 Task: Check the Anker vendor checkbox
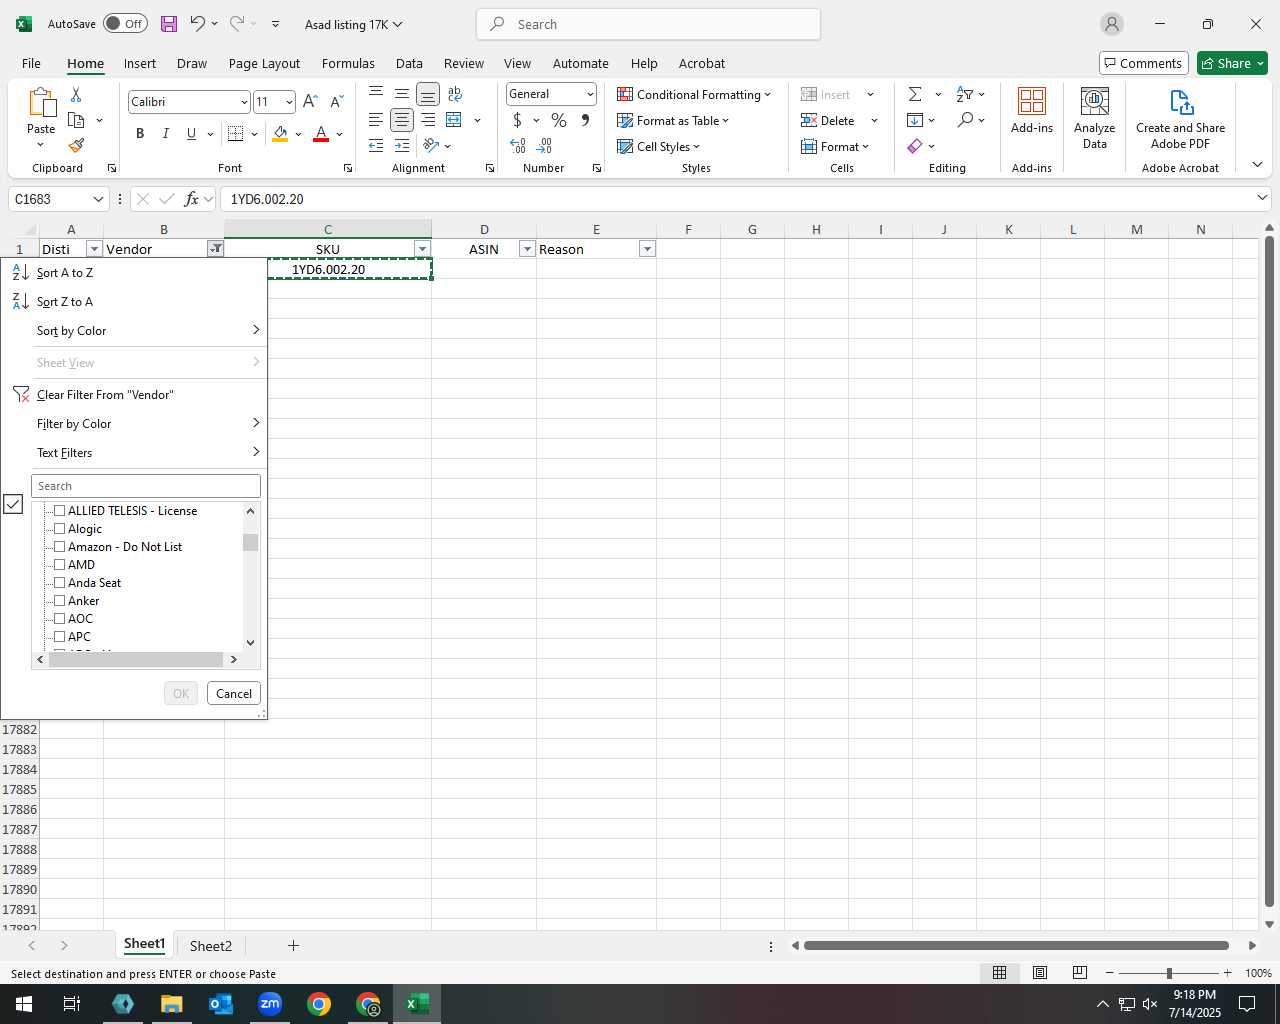click(59, 601)
